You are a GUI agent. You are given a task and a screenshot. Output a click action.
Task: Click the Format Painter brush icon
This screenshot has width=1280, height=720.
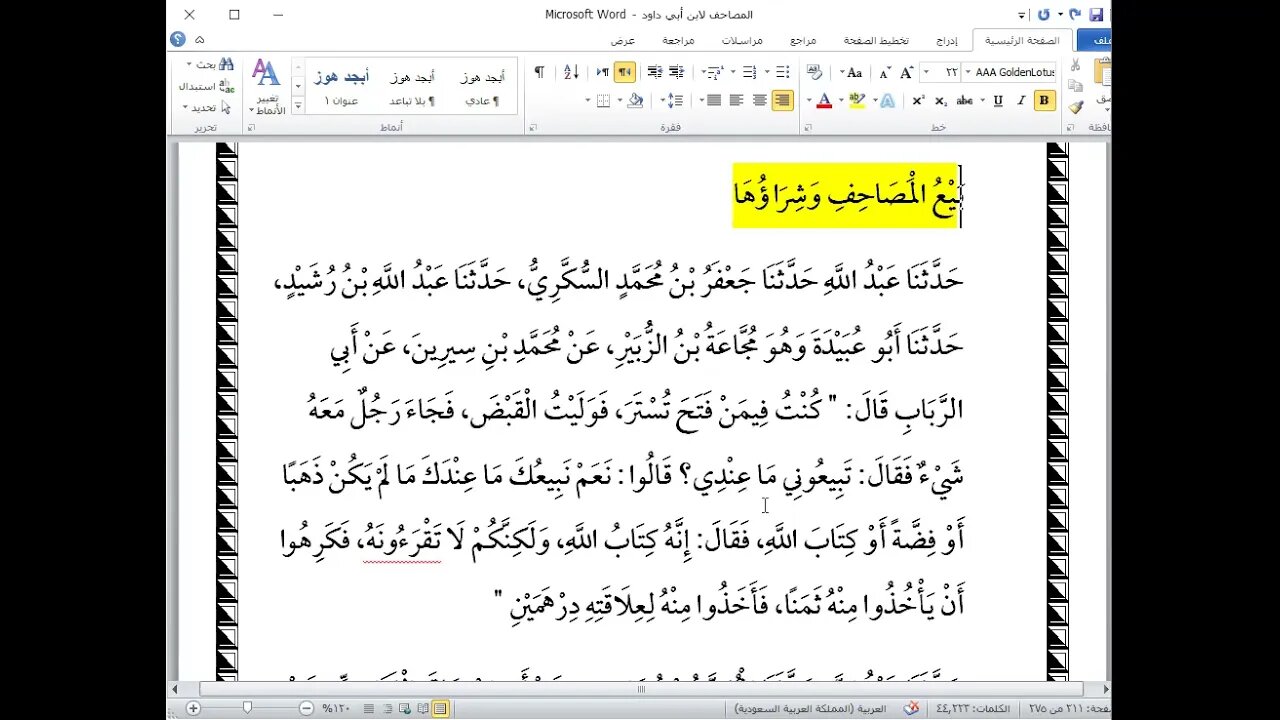(x=1076, y=107)
